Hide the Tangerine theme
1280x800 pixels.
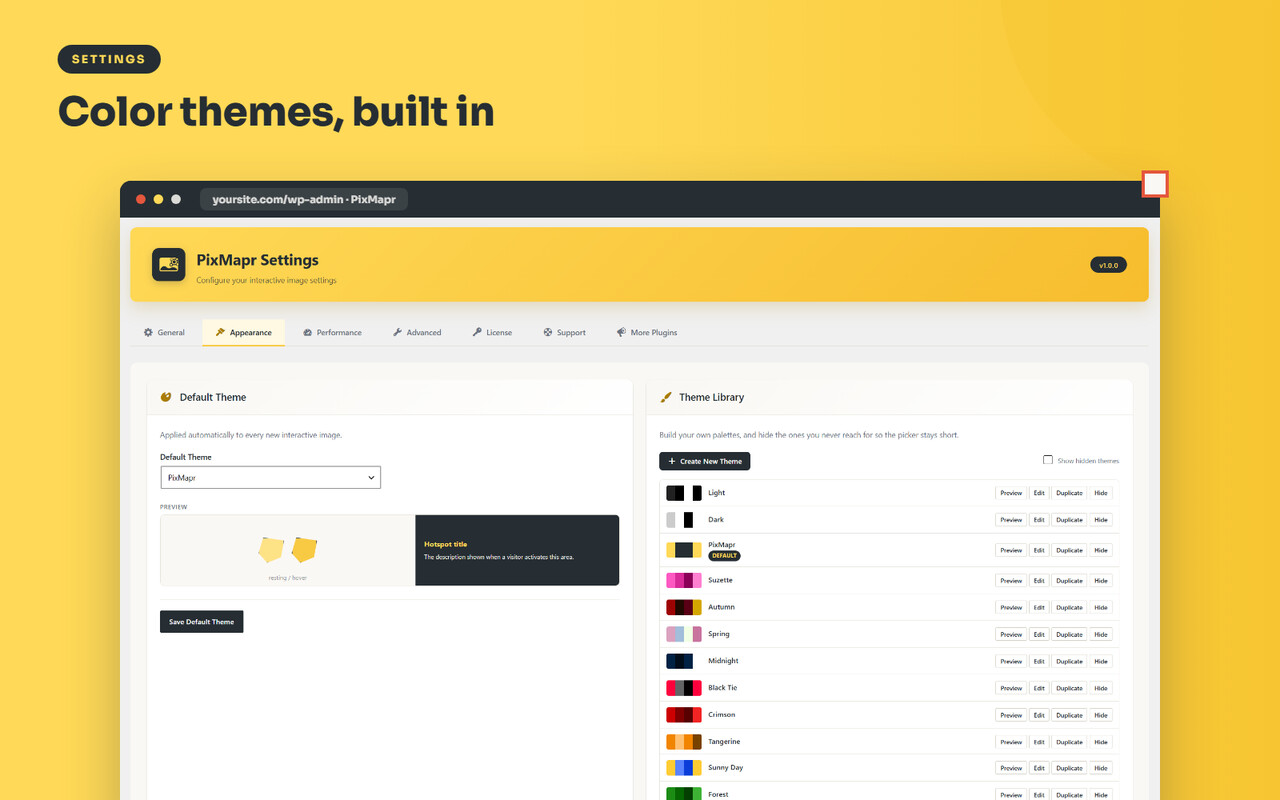1101,743
